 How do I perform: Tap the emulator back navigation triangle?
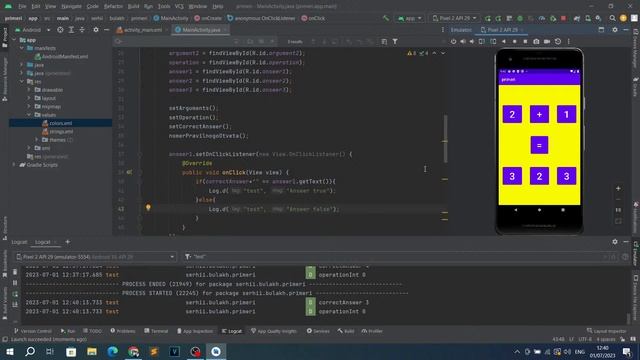click(516, 210)
